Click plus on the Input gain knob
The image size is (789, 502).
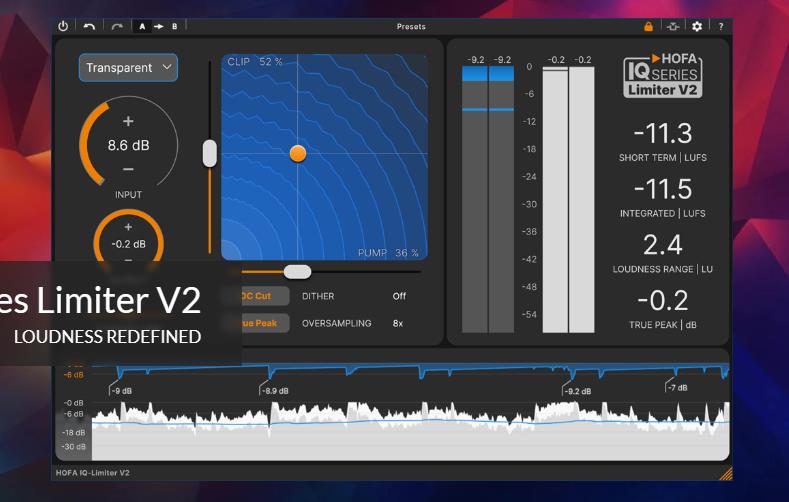click(x=128, y=121)
